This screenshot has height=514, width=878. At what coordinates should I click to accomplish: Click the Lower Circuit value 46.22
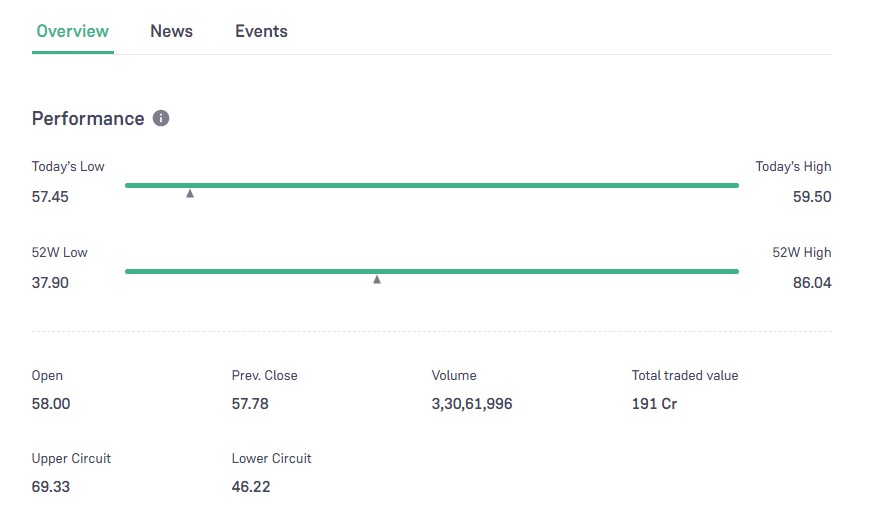[251, 487]
